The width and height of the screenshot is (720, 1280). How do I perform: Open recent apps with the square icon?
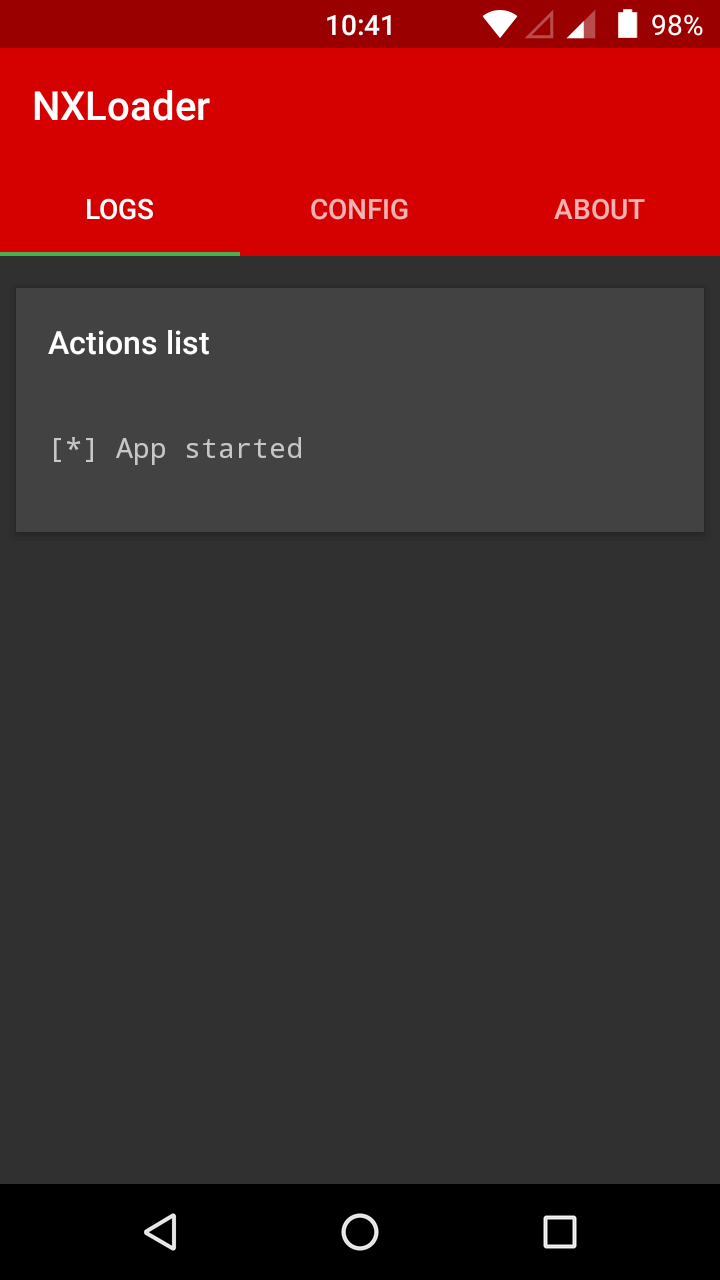[x=560, y=1232]
